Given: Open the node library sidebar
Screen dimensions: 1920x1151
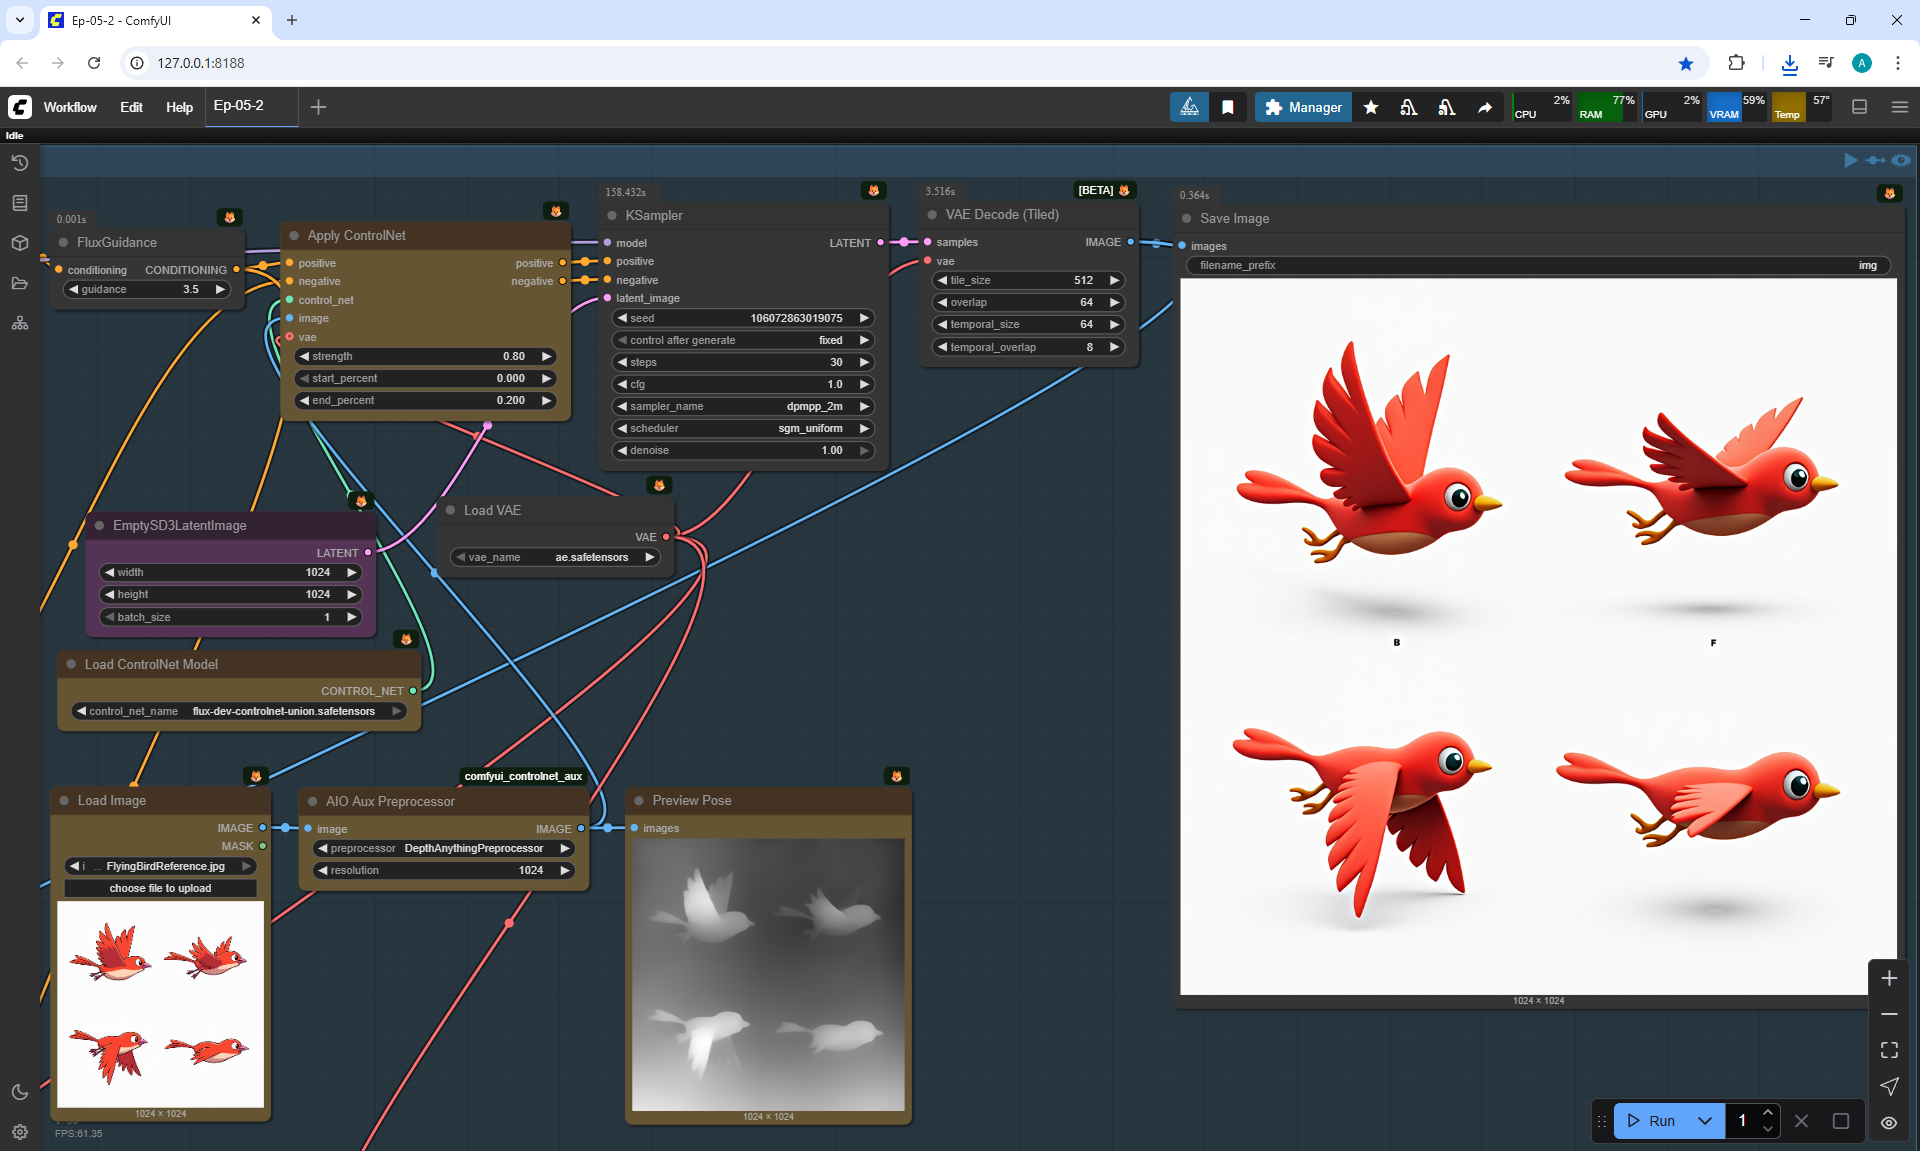Looking at the screenshot, I should tap(19, 203).
